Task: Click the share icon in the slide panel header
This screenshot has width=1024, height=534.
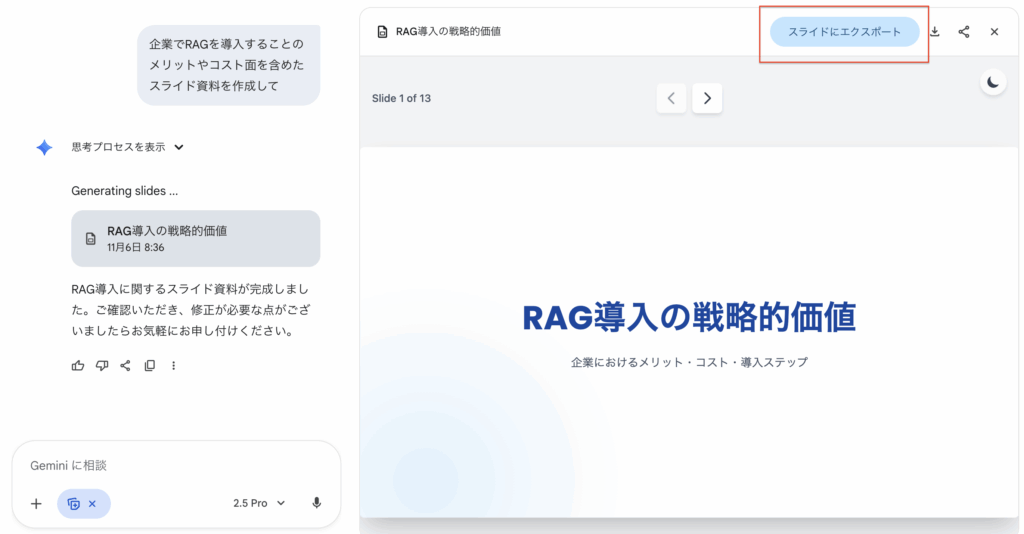Action: [x=964, y=32]
